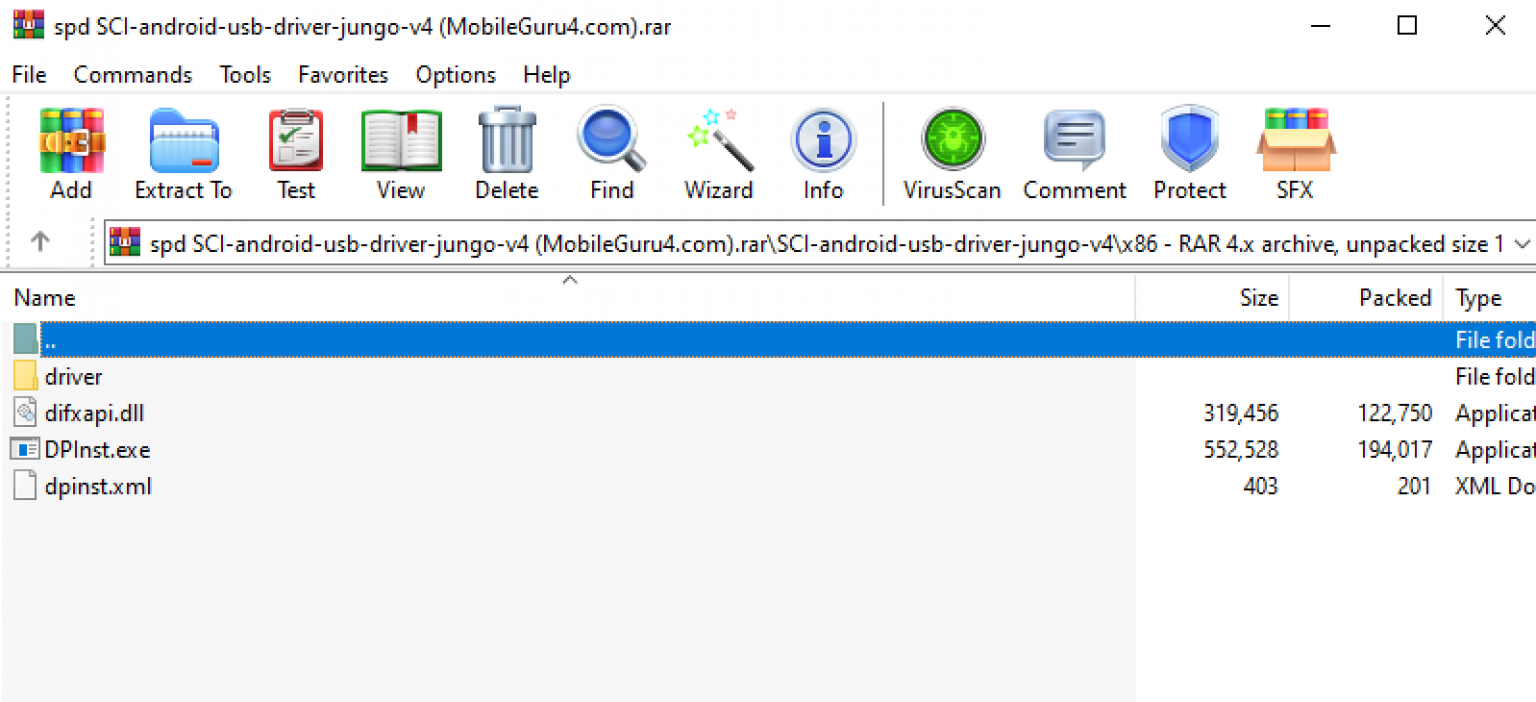Collapse sorting by clicking the Name column caret
This screenshot has height=702, width=1536.
point(570,280)
